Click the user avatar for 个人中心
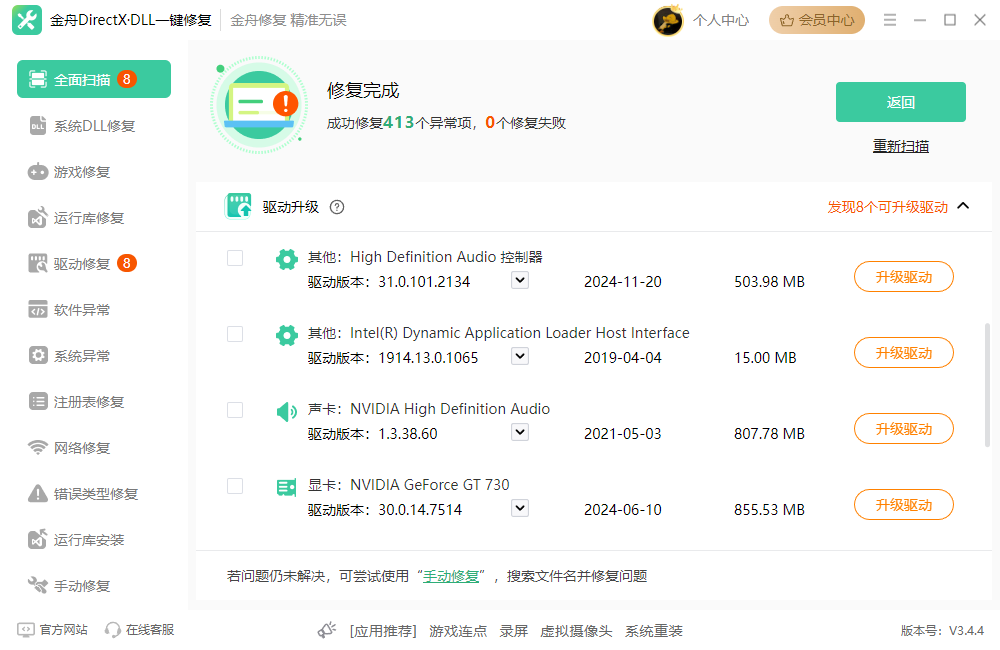1000x650 pixels. pyautogui.click(x=668, y=20)
